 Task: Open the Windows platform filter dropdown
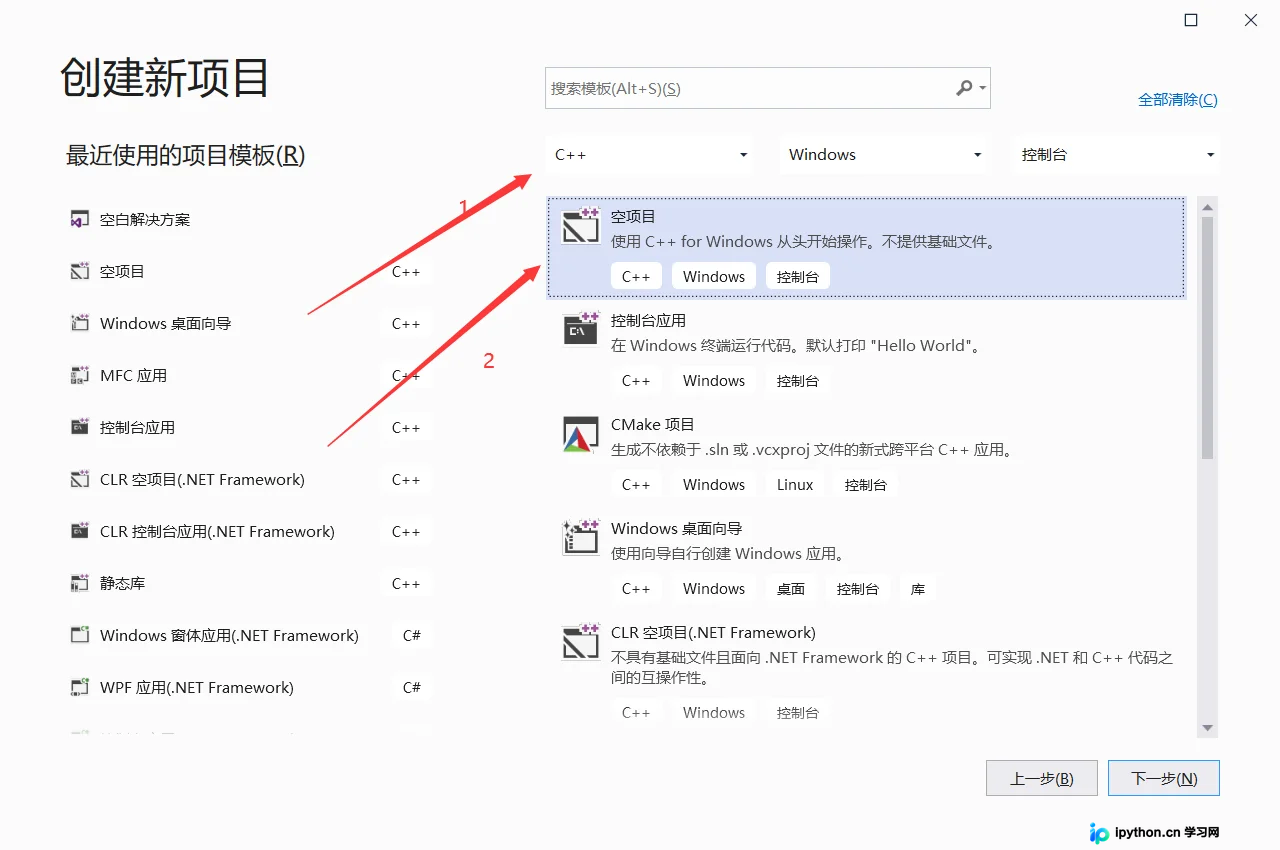(x=885, y=155)
